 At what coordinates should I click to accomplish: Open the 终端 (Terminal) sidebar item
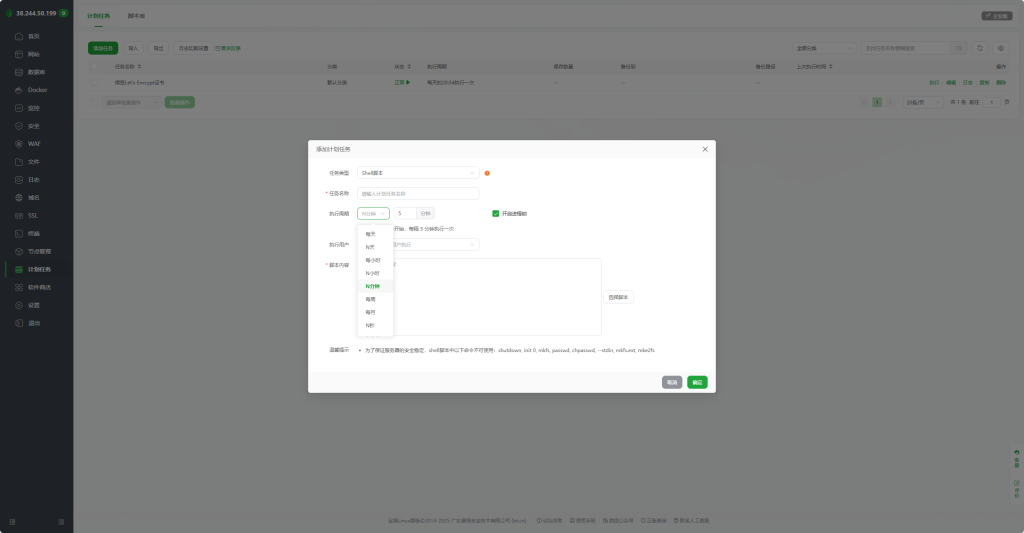(x=34, y=234)
